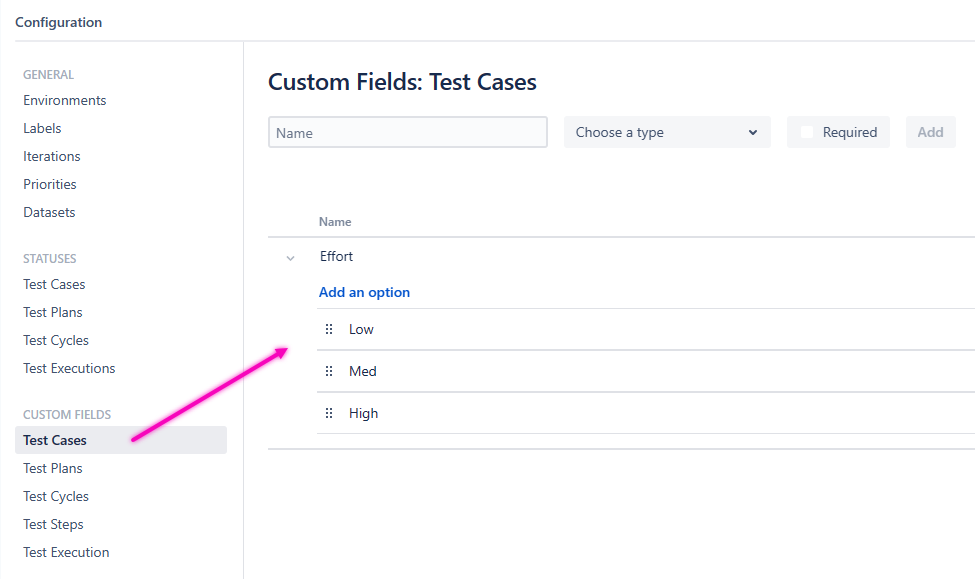Go to Labels configuration
The image size is (975, 579).
[x=43, y=128]
